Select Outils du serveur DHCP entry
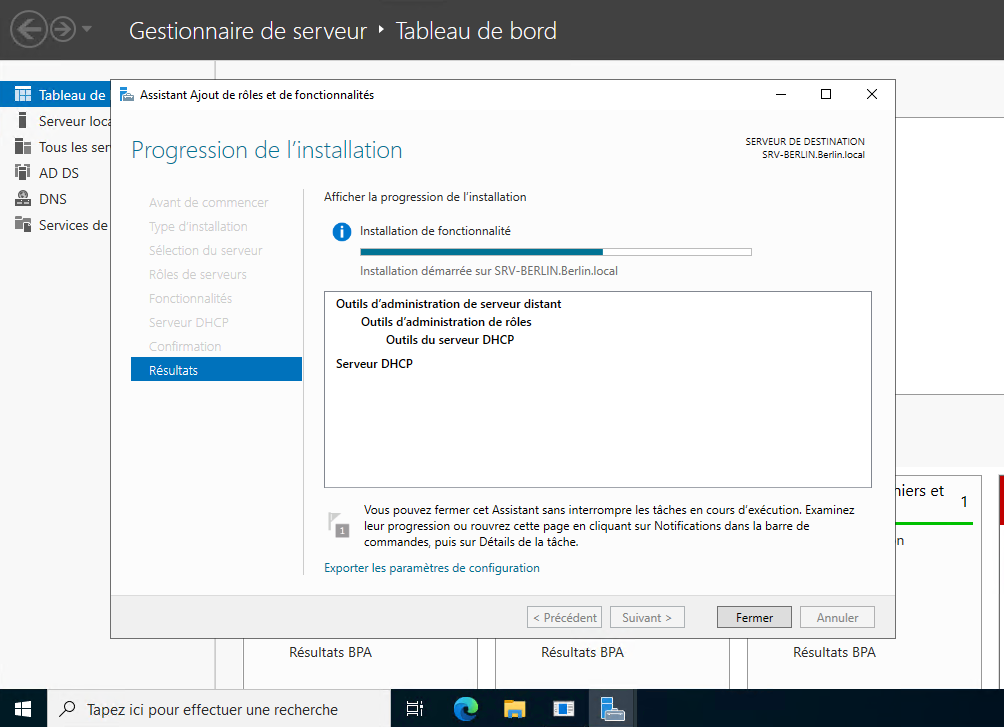Screen dimensions: 1004x727 pos(449,340)
